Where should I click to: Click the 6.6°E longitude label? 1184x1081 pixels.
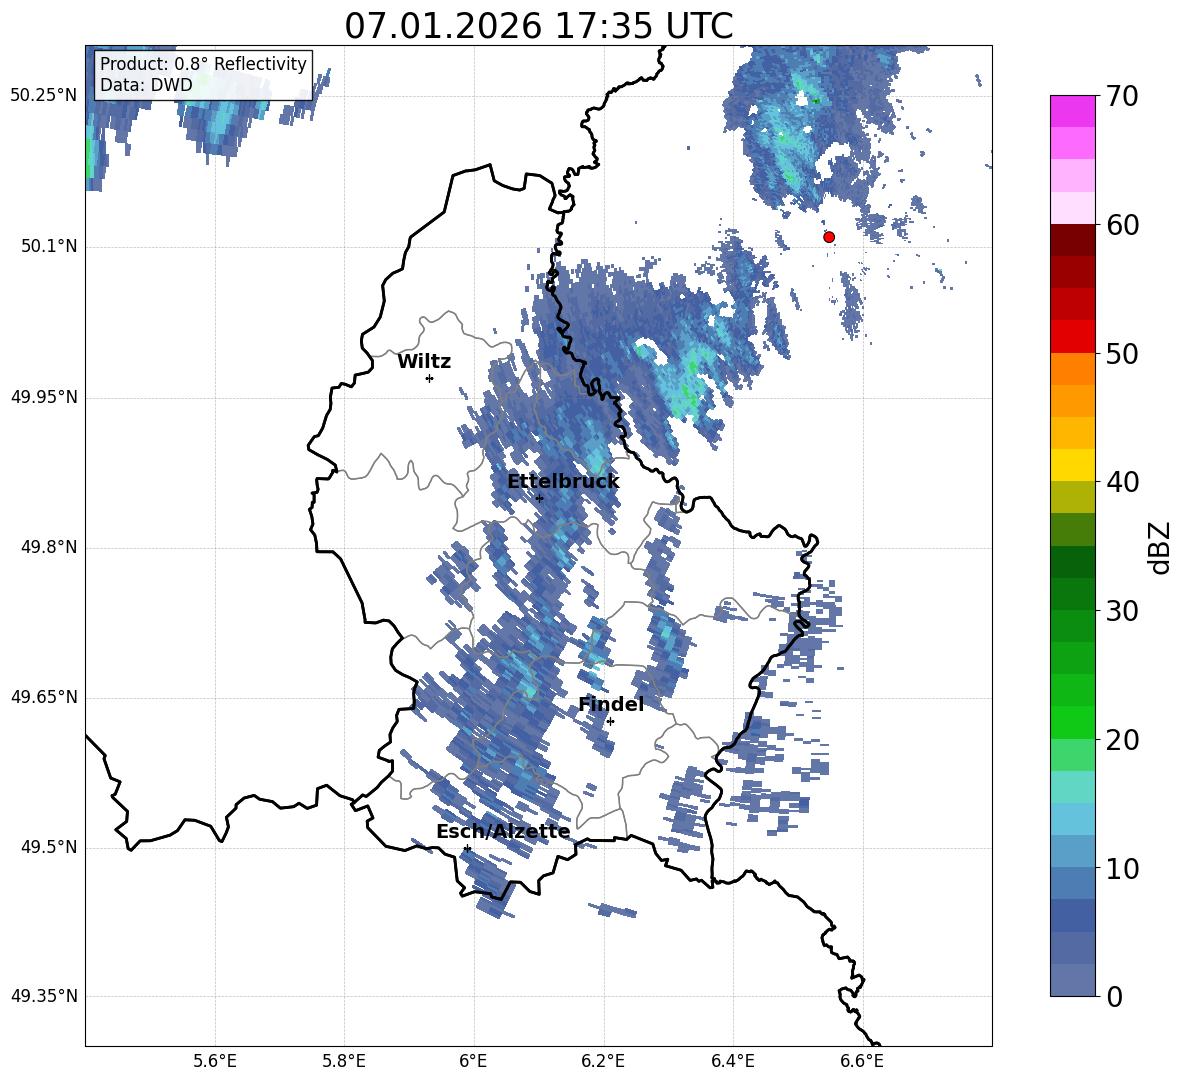coord(862,1061)
